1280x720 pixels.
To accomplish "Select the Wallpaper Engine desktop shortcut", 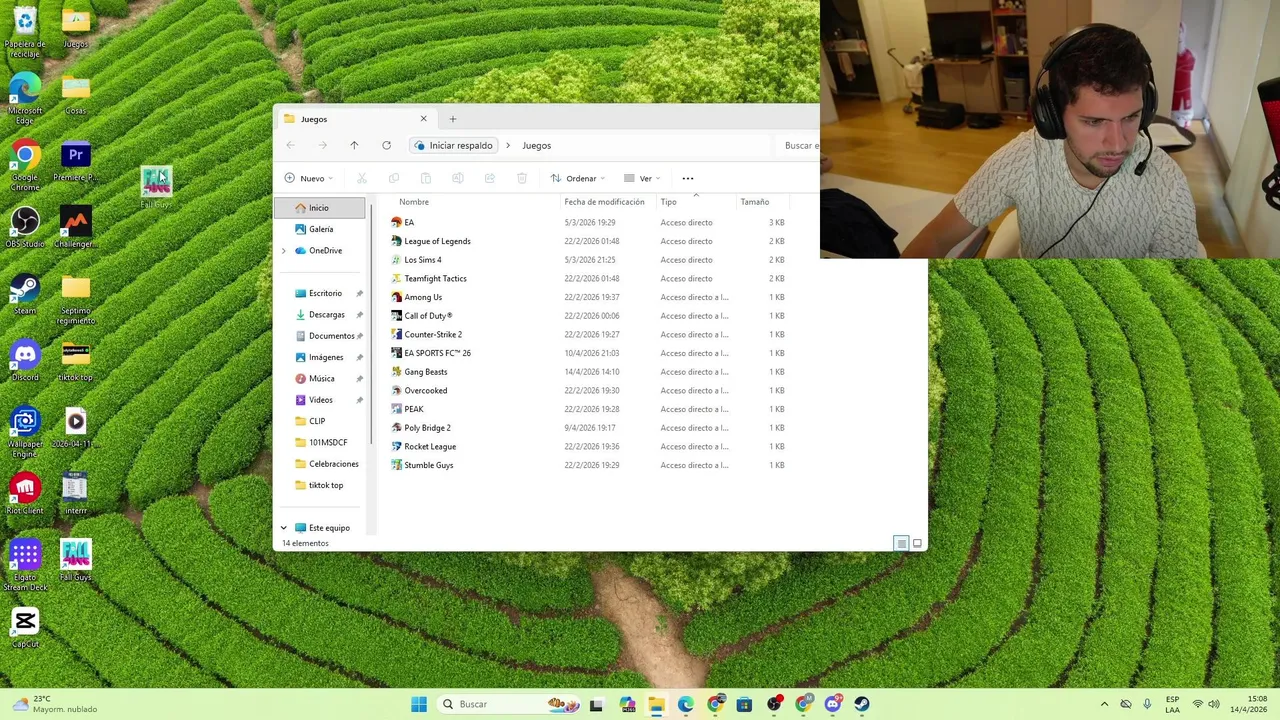I will [25, 431].
